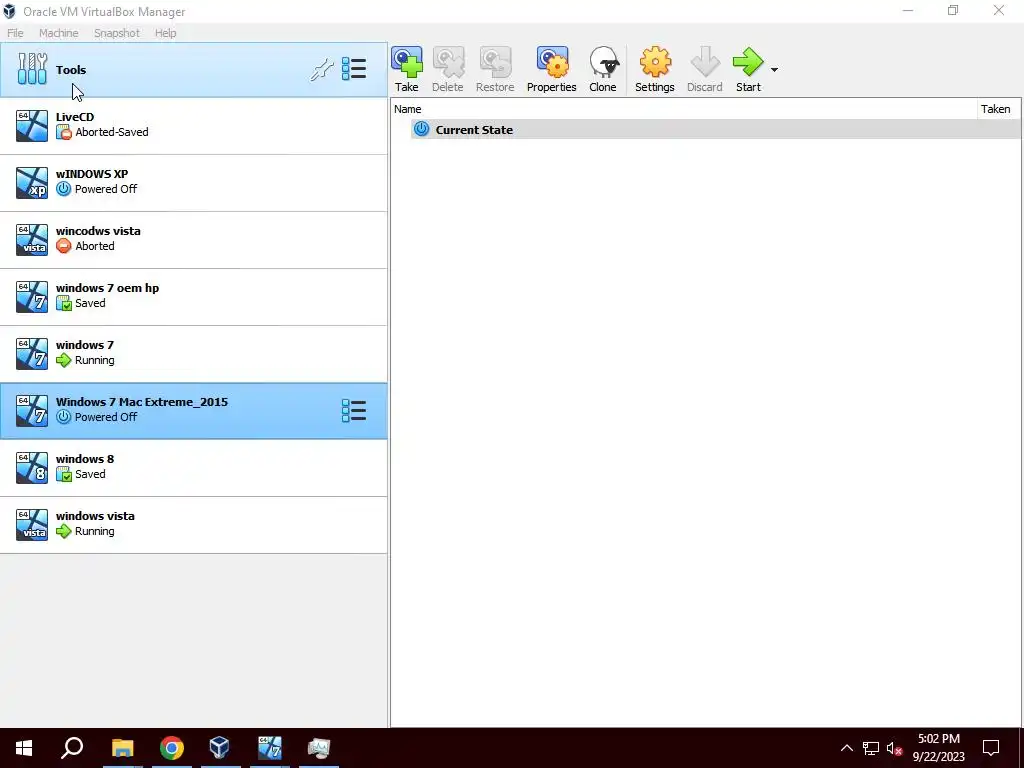Start the selected VM with green arrow
Image resolution: width=1024 pixels, height=768 pixels.
point(748,69)
